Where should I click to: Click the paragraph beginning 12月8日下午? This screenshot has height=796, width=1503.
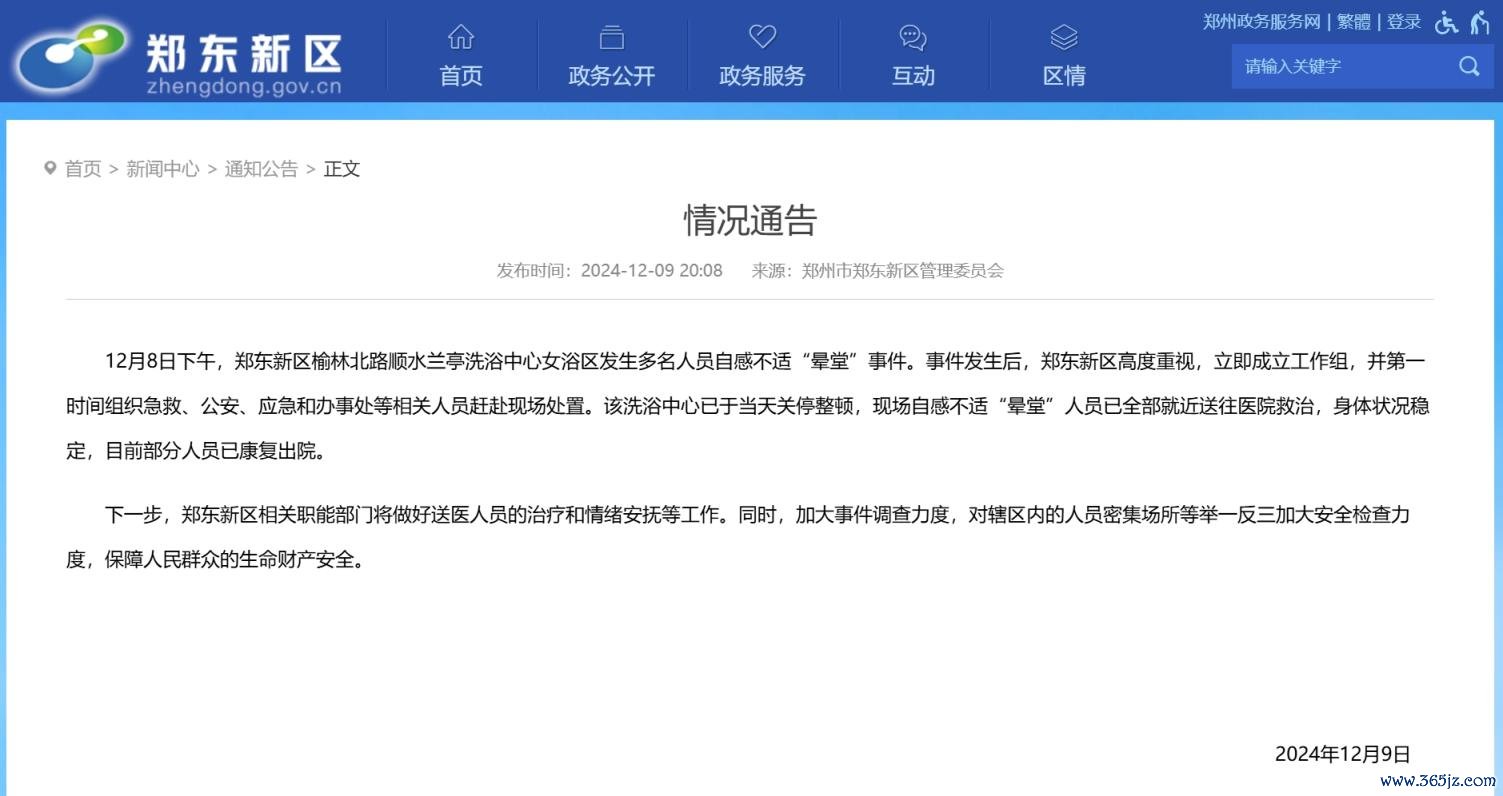pos(750,405)
